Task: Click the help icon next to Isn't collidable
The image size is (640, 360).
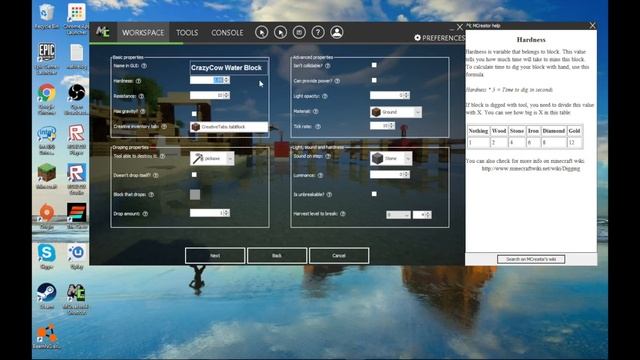Action: [x=328, y=66]
